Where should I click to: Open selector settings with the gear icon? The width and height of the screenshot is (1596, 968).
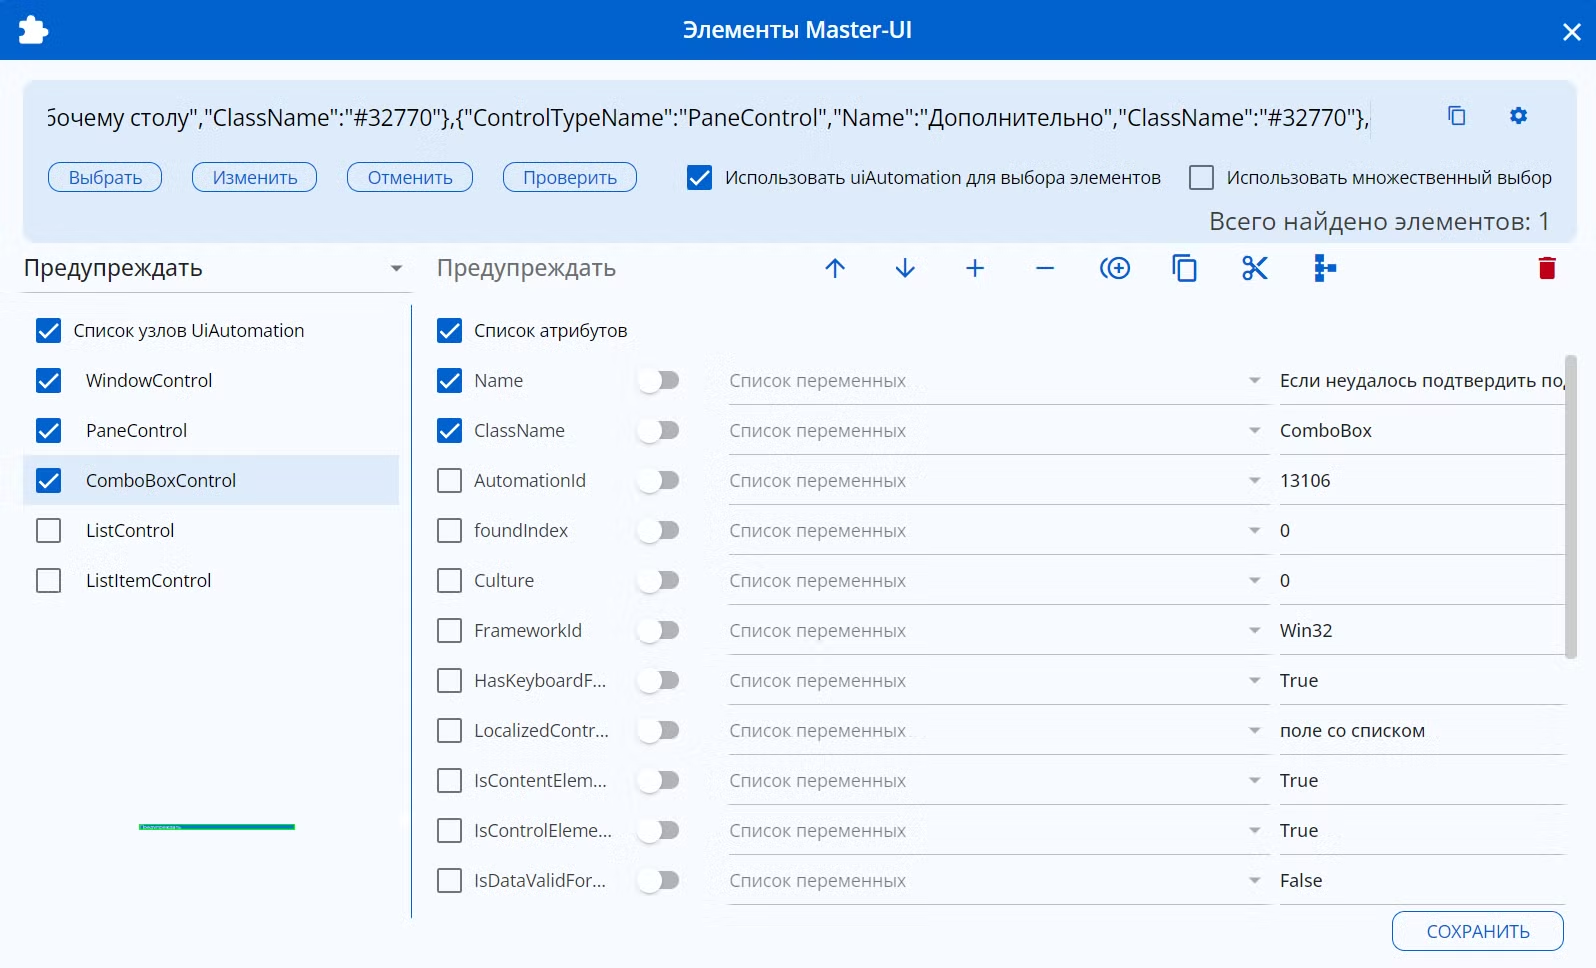pos(1518,116)
